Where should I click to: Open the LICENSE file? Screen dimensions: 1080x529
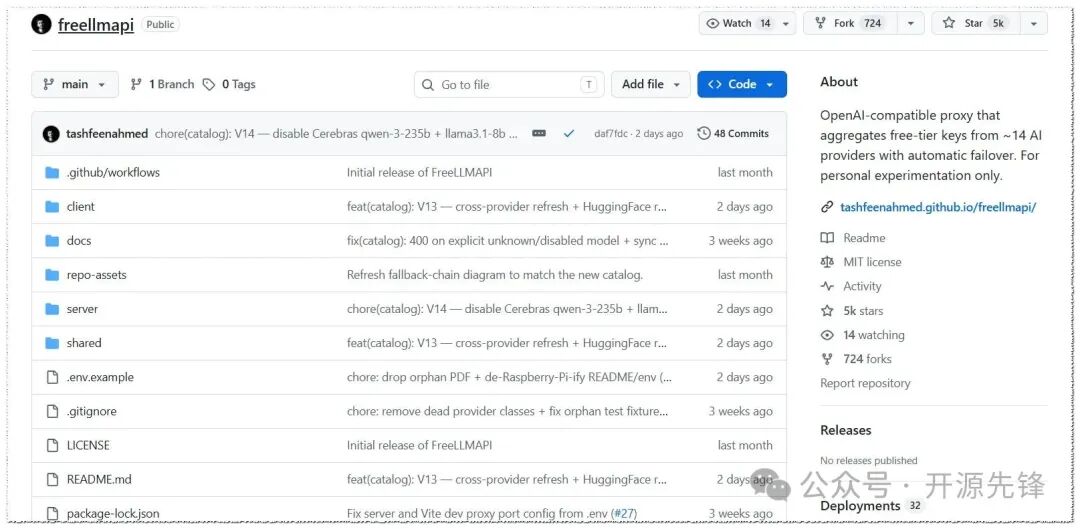(88, 445)
